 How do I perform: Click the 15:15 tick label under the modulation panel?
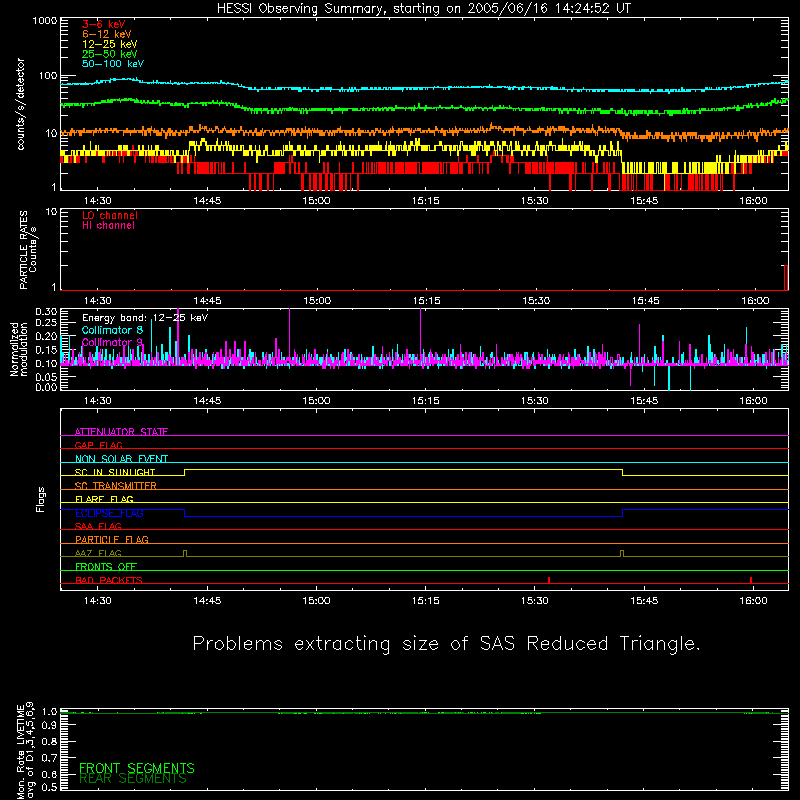(x=426, y=401)
